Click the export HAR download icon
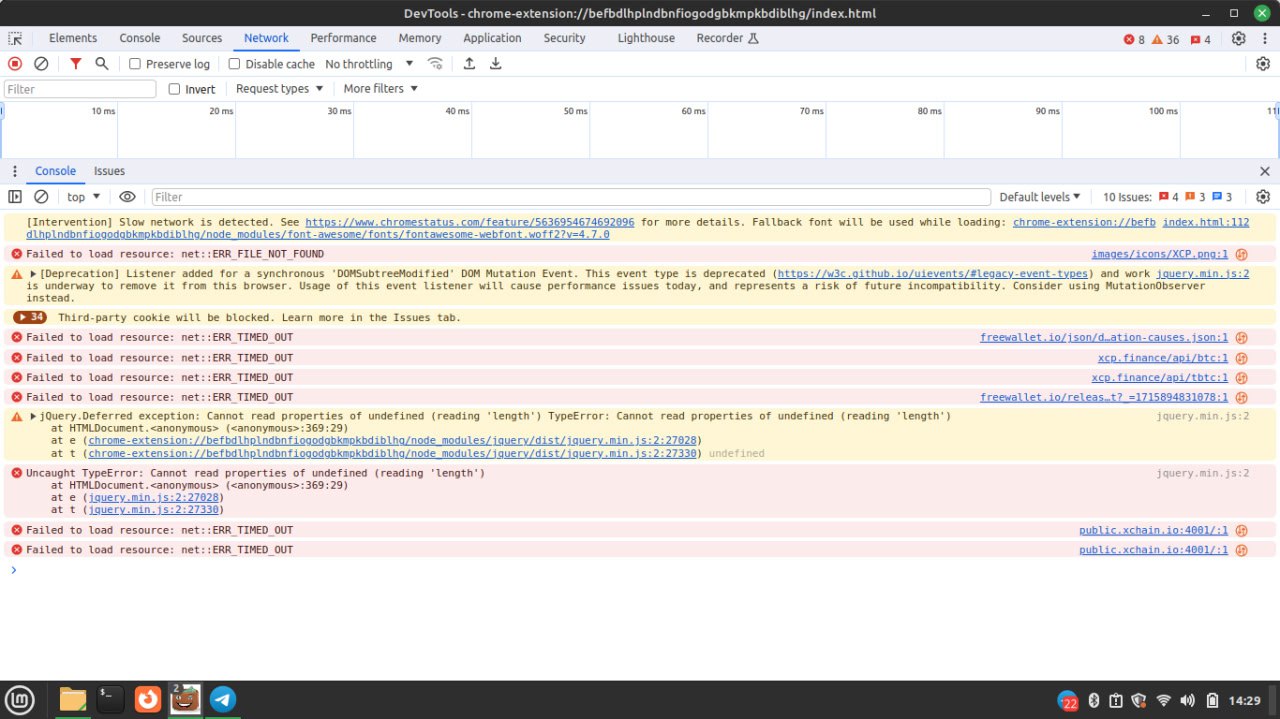1280x719 pixels. pos(495,64)
